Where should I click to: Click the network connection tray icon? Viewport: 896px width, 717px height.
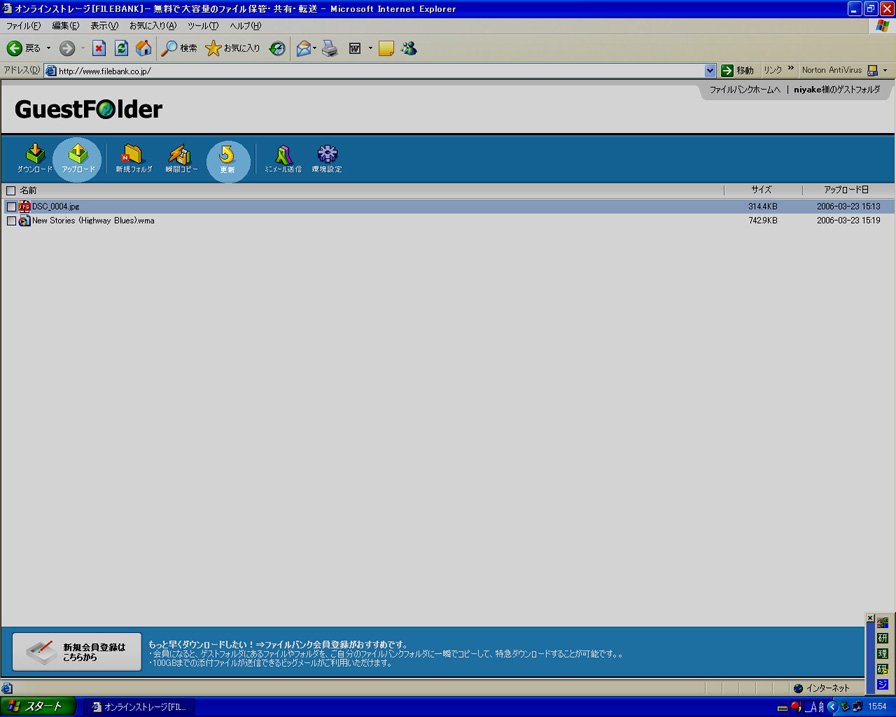[857, 707]
